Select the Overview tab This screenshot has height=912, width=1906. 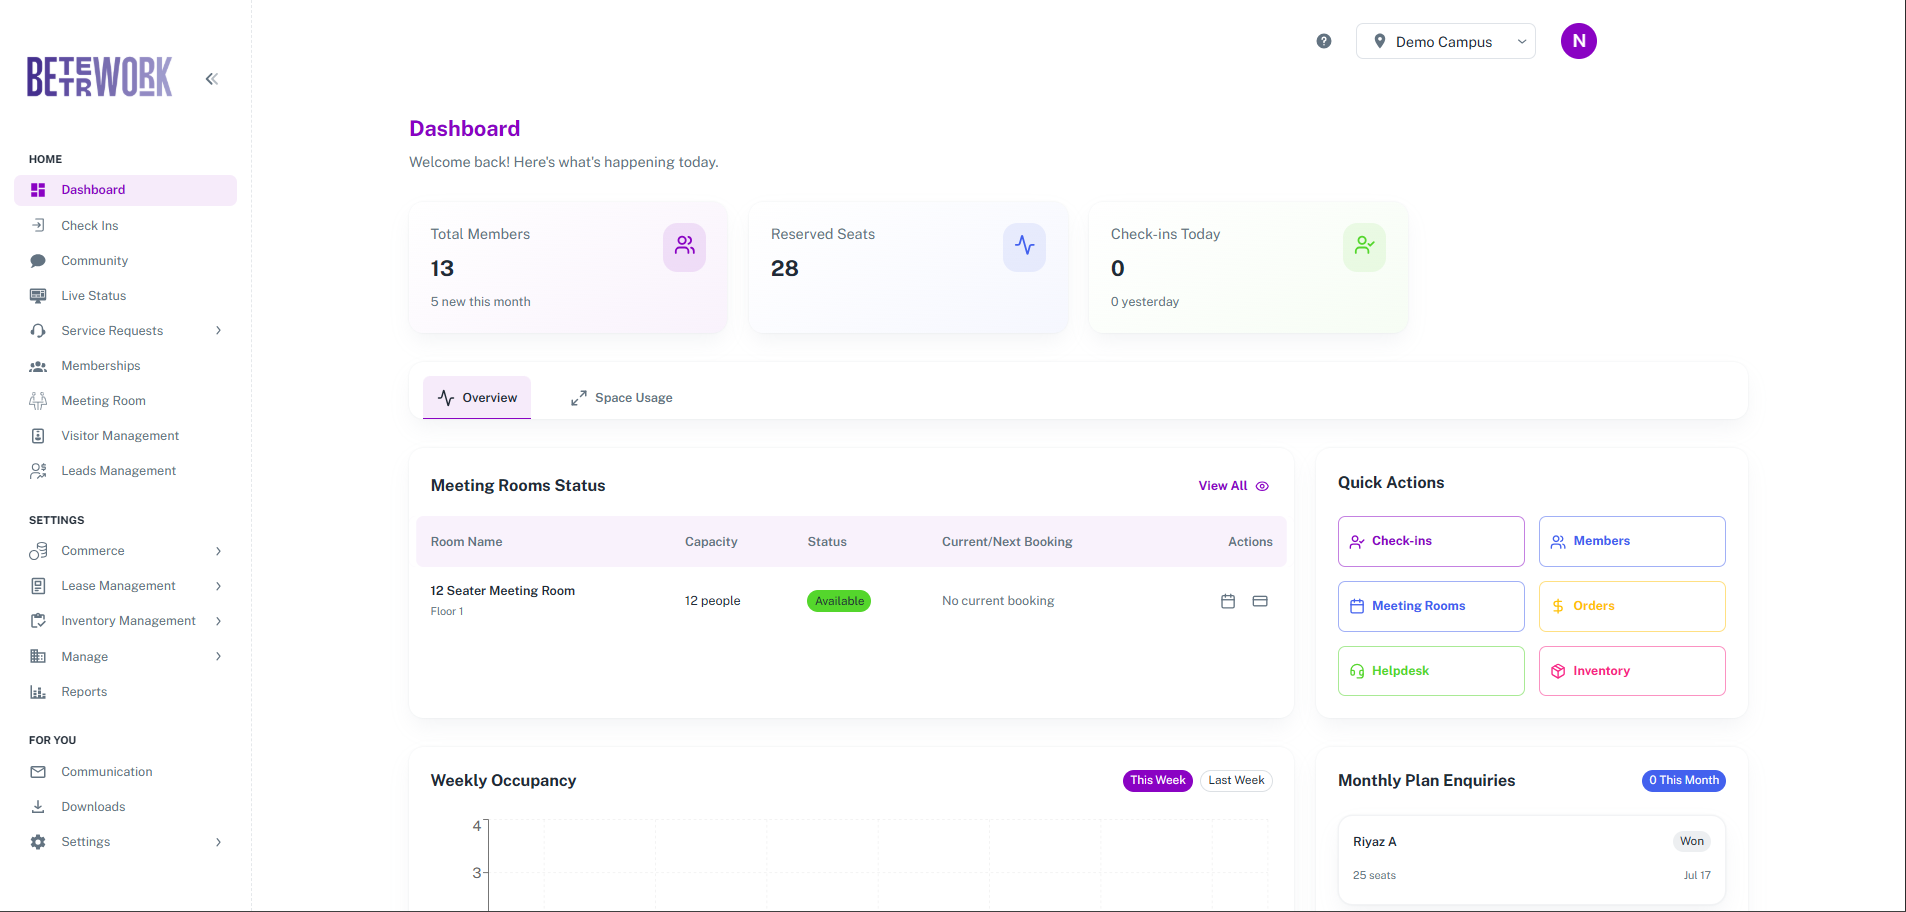[477, 397]
